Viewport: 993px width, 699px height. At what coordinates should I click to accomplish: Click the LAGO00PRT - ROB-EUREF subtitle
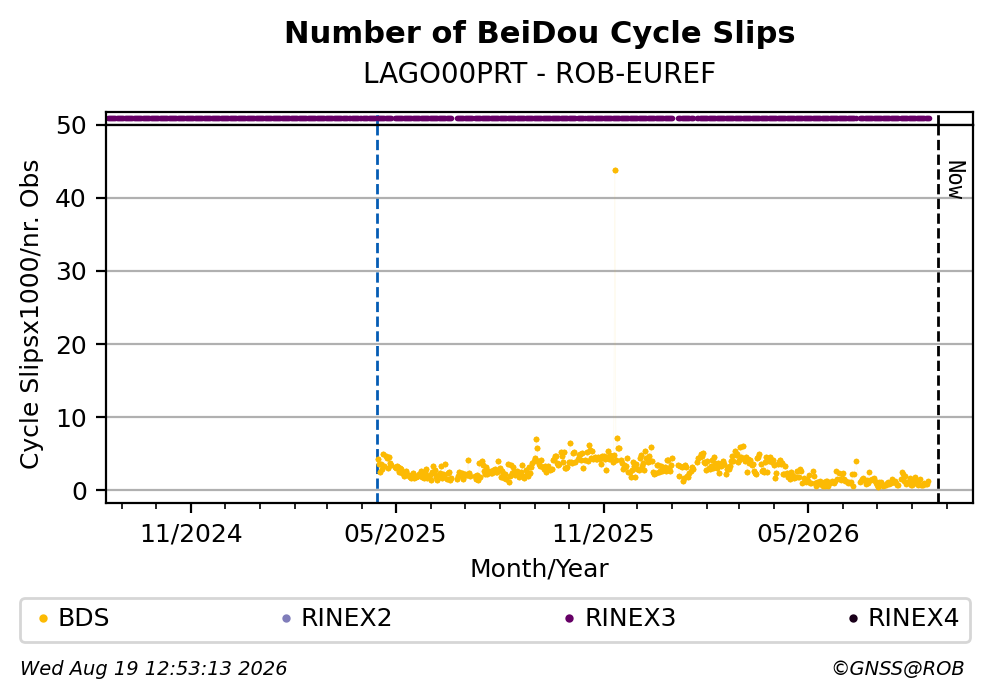[540, 74]
